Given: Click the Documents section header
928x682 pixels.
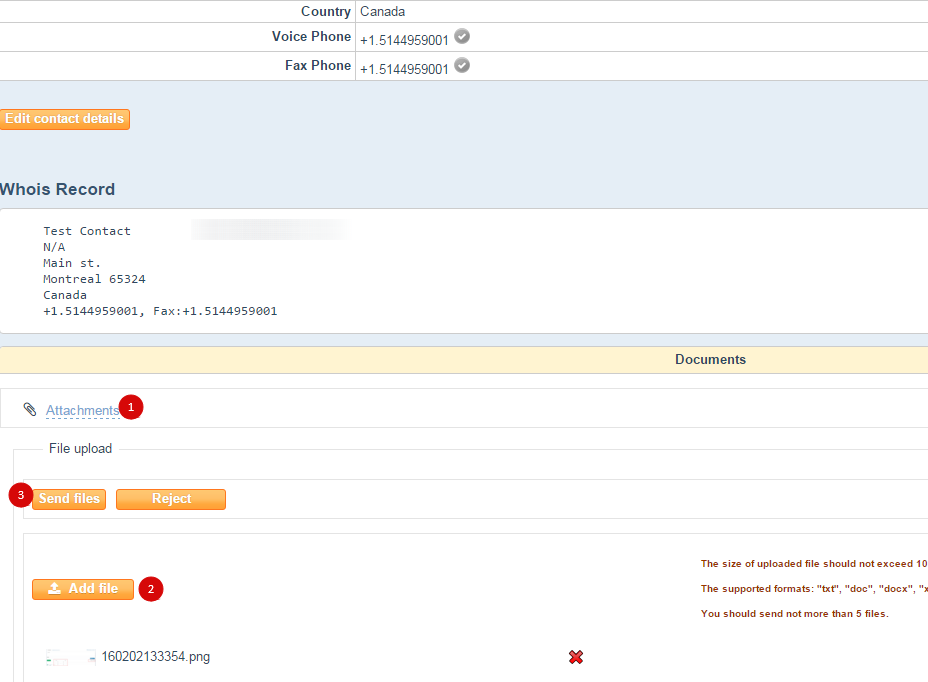Looking at the screenshot, I should point(710,360).
